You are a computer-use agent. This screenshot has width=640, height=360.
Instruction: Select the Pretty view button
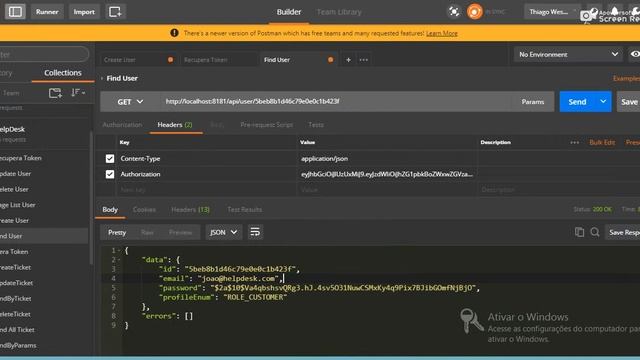coord(117,232)
